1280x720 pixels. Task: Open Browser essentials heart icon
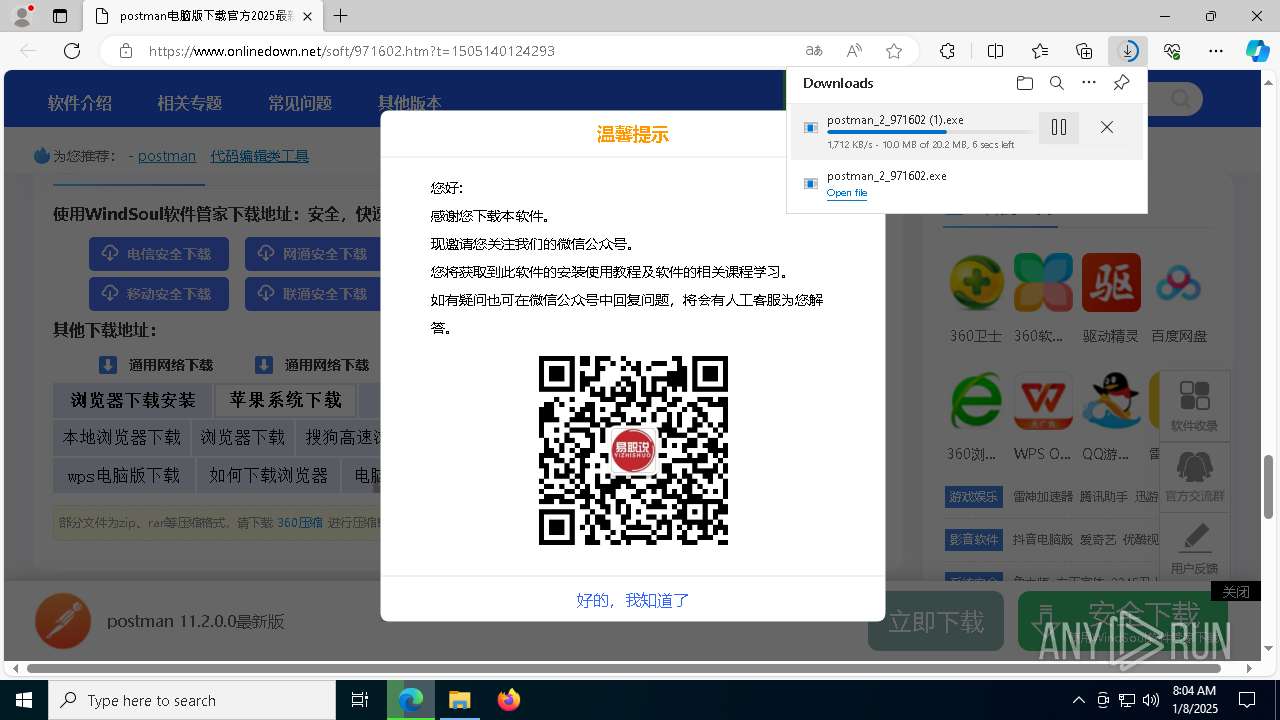click(1172, 51)
